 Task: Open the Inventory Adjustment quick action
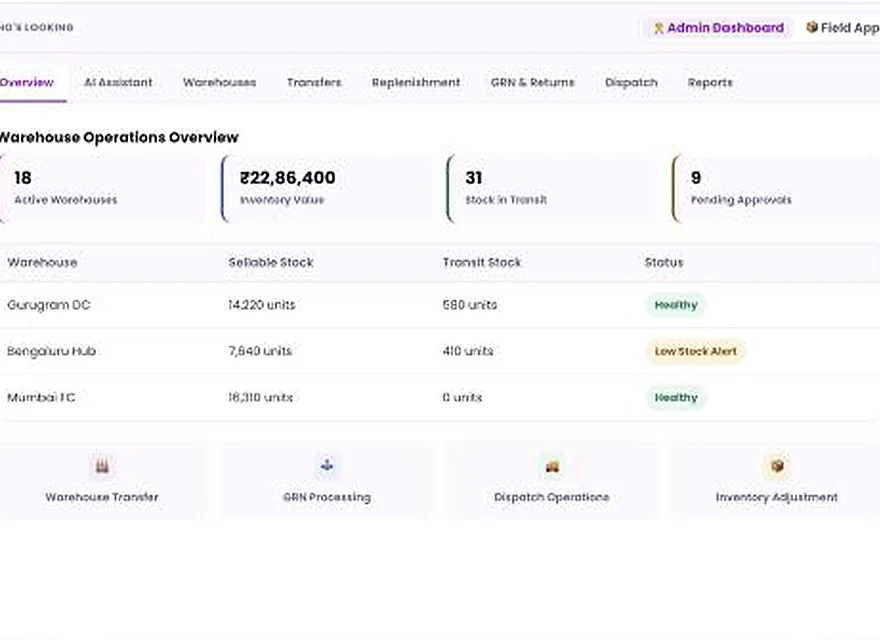point(777,481)
